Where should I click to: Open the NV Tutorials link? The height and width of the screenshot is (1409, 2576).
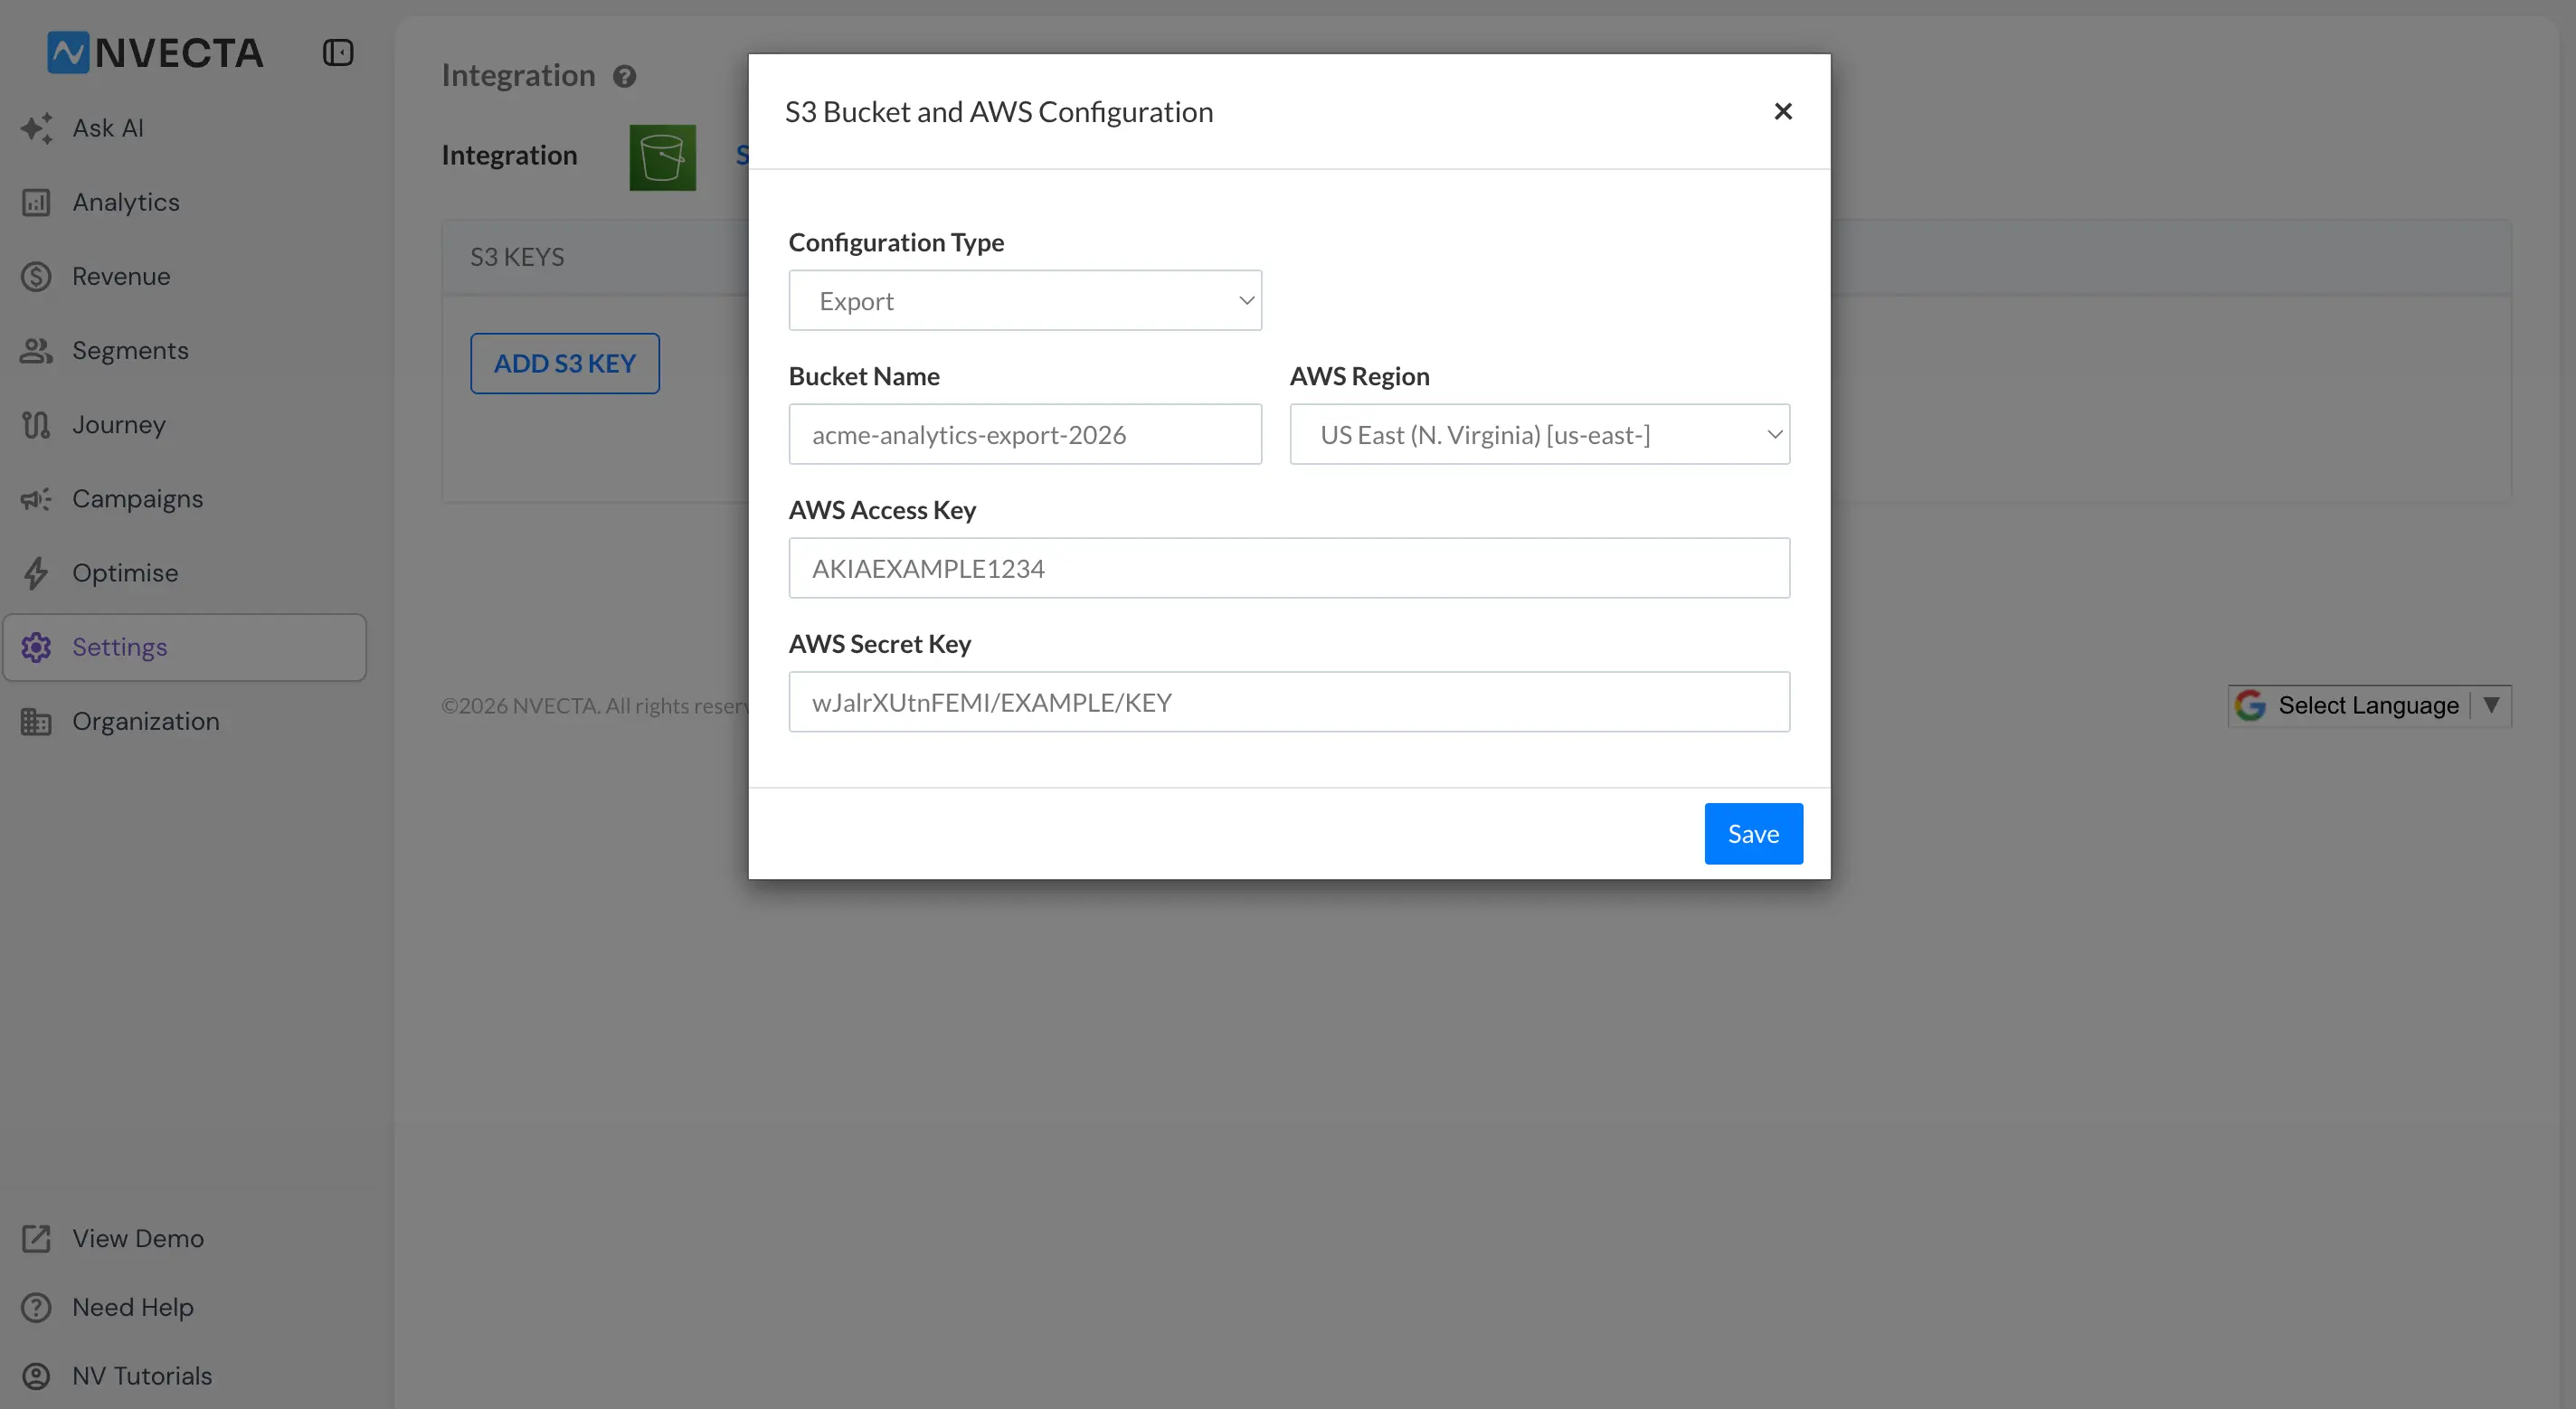click(142, 1376)
